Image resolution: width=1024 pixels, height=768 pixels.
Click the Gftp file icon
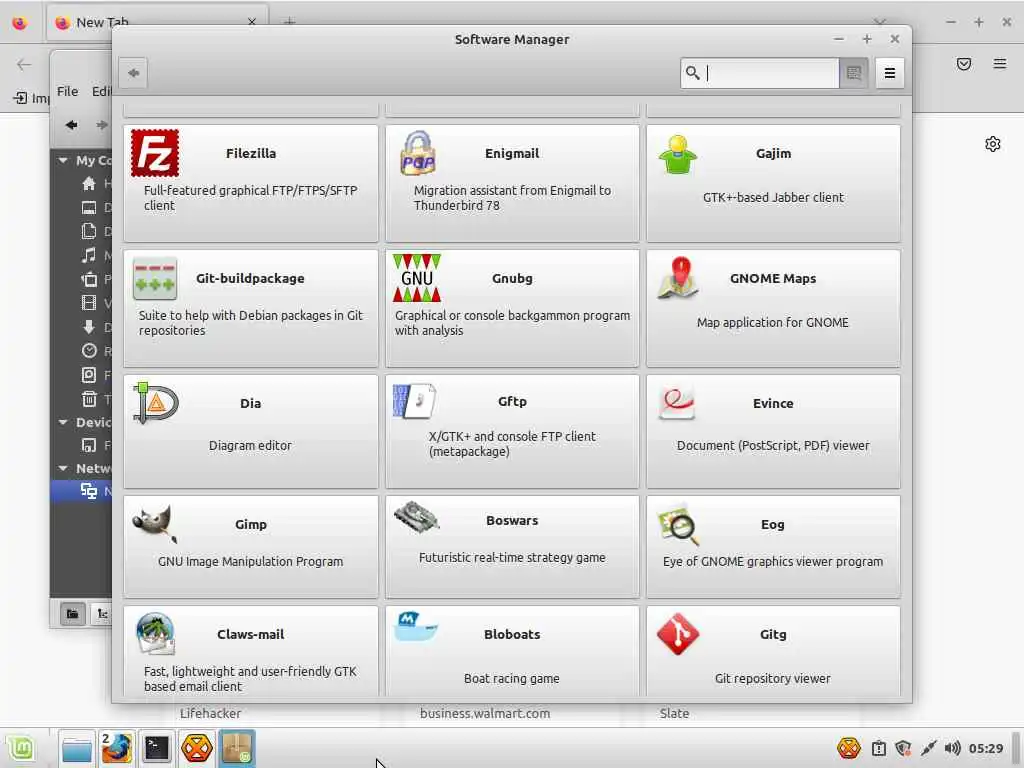415,401
